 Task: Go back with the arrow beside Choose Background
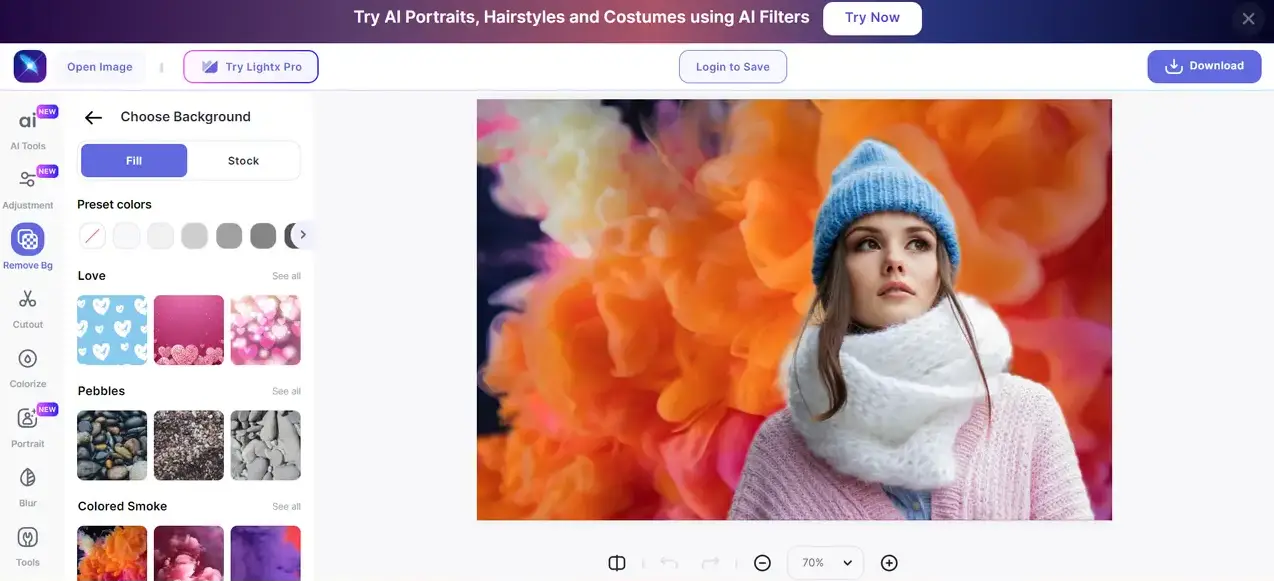click(93, 117)
